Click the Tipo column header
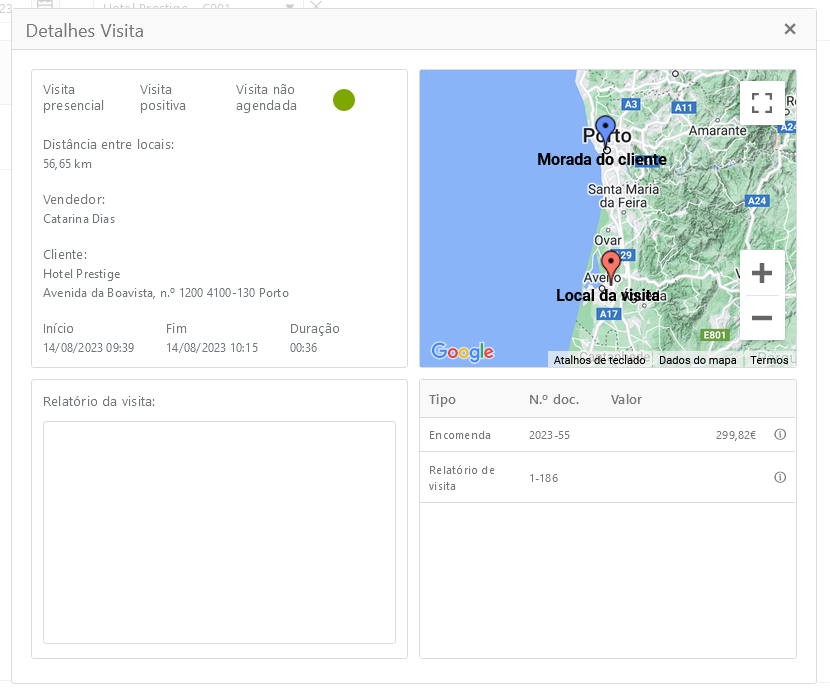The image size is (830, 692). click(442, 400)
